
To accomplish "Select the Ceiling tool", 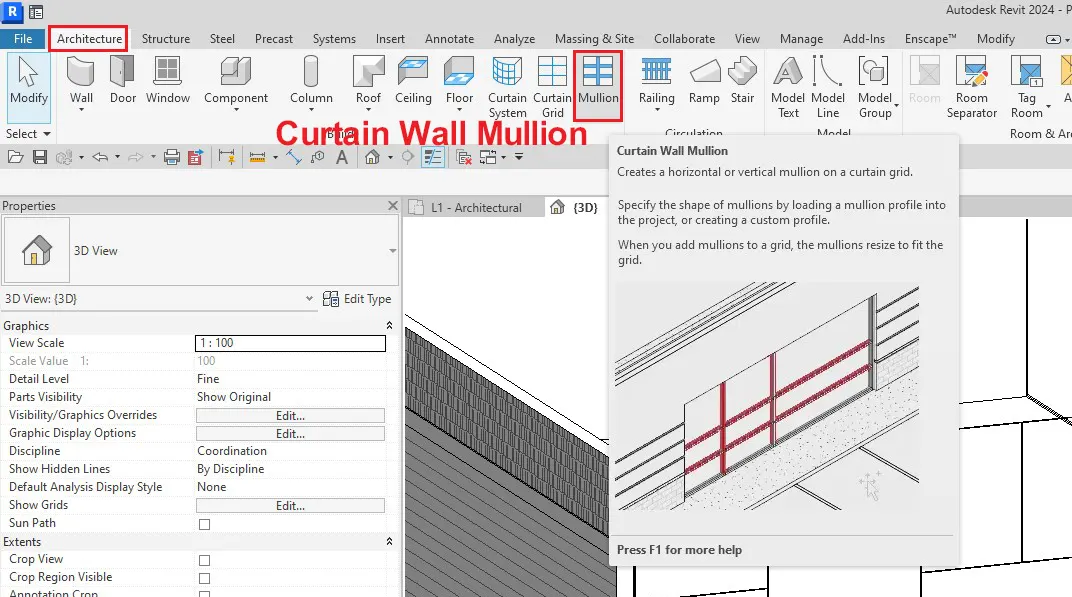I will coord(413,81).
